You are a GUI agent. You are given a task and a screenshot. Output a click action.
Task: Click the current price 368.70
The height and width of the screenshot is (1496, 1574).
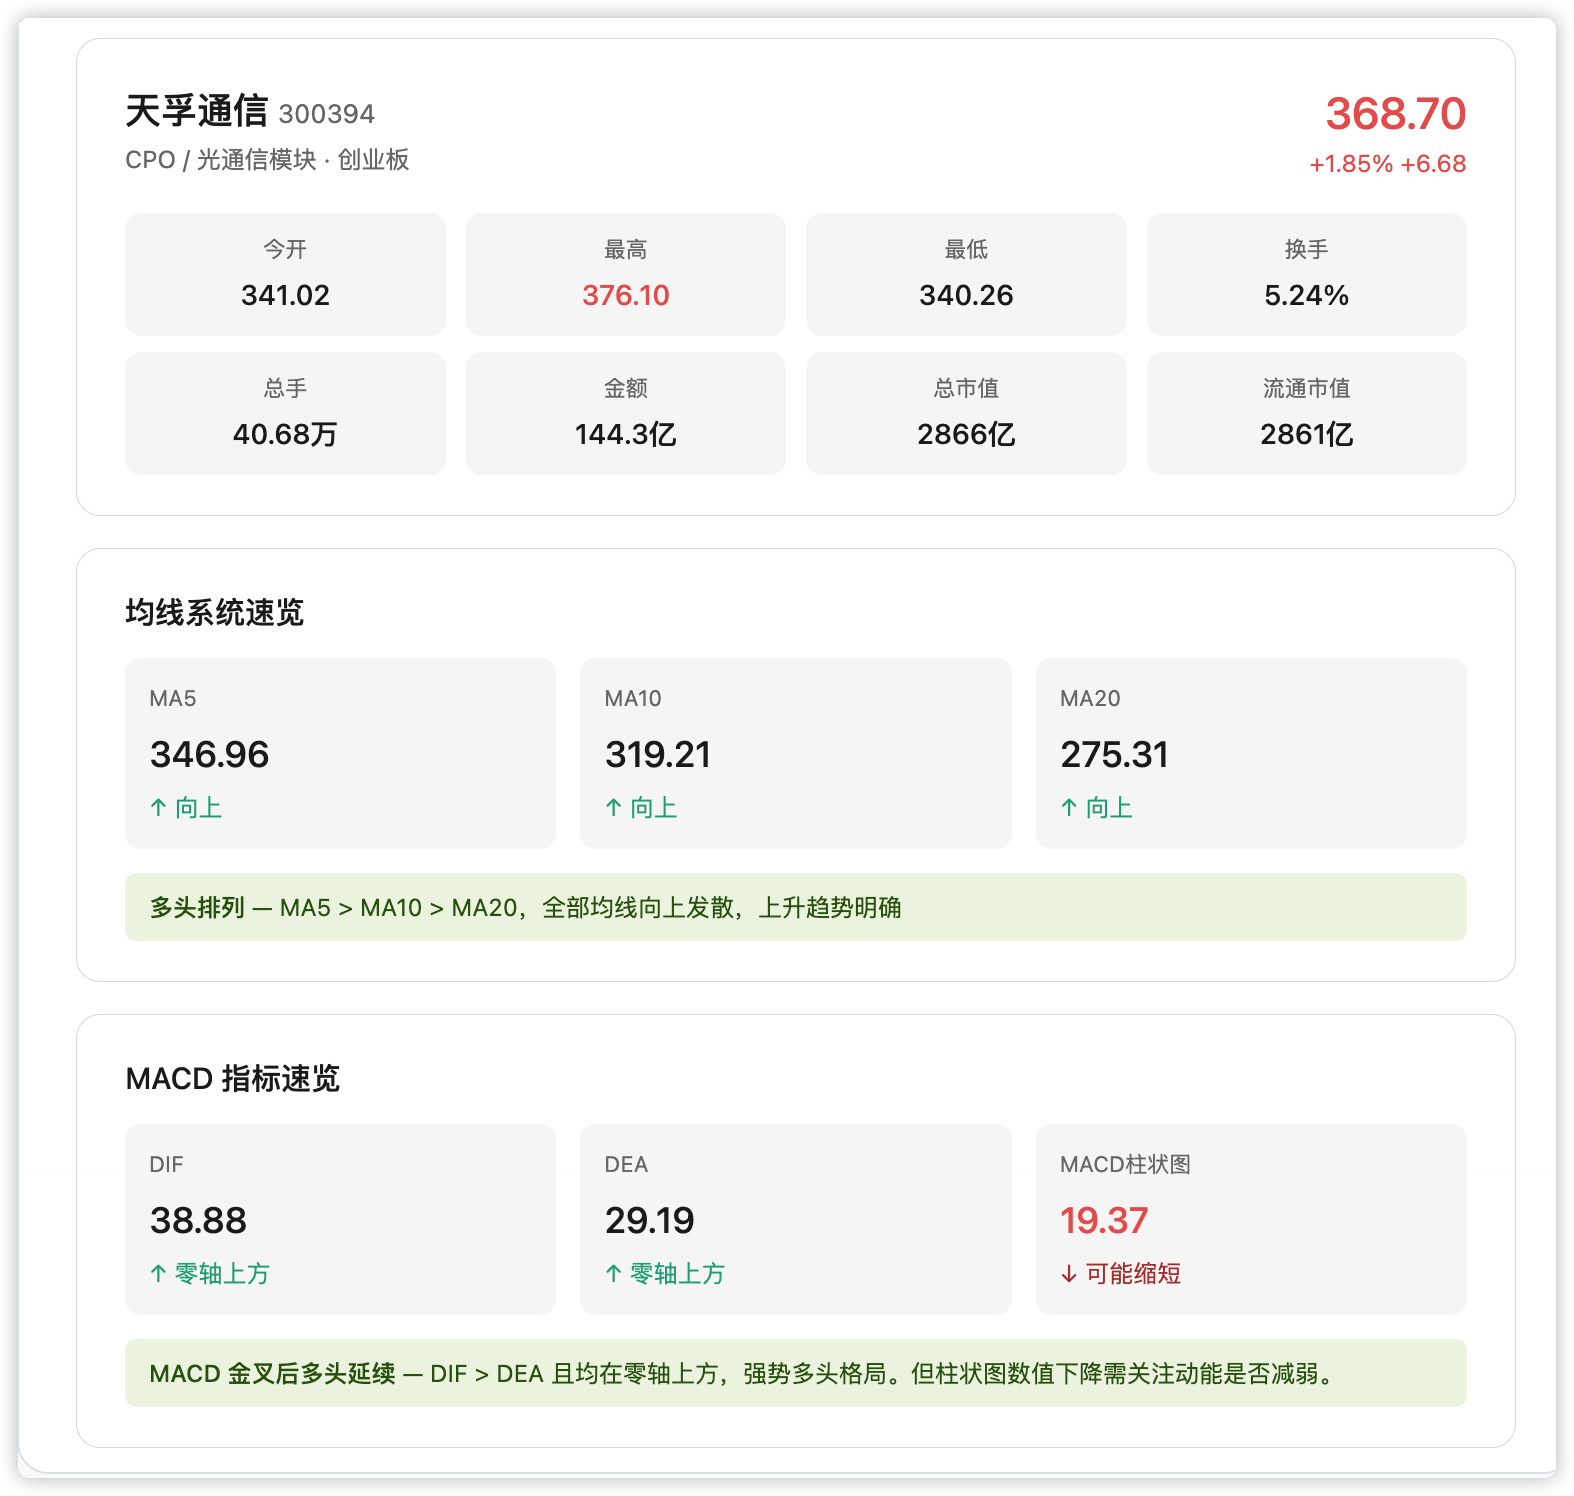[x=1395, y=113]
